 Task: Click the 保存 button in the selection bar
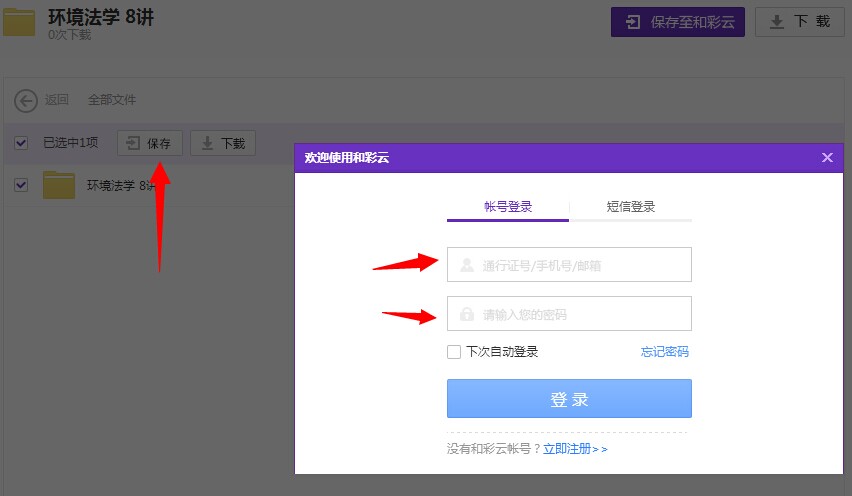(150, 143)
